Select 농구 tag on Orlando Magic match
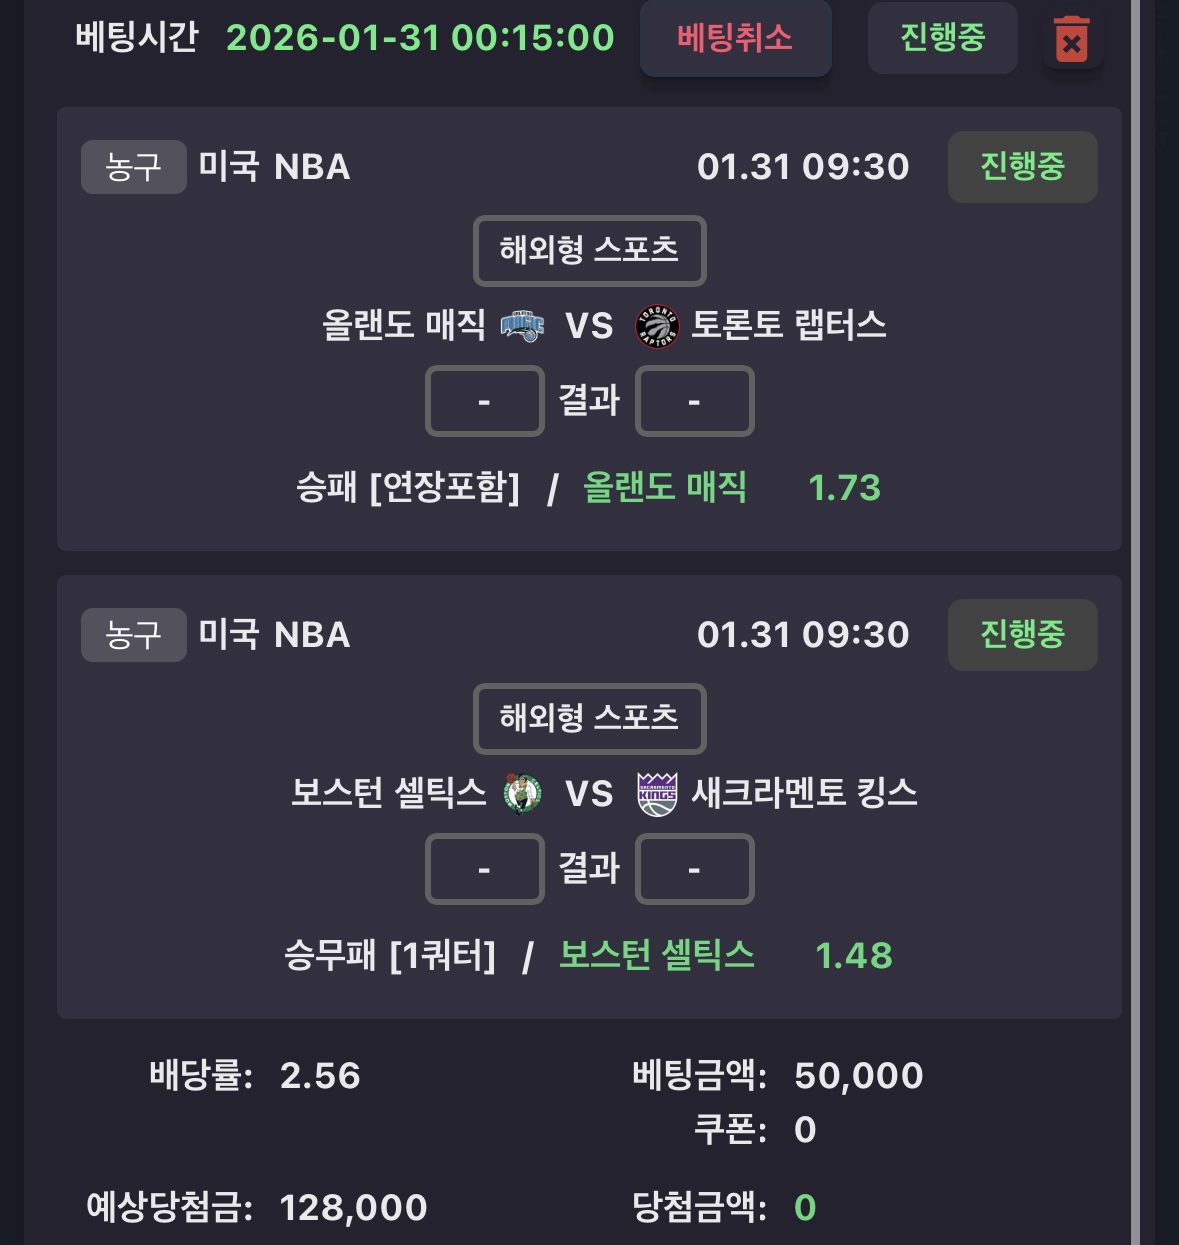This screenshot has height=1245, width=1179. tap(133, 167)
